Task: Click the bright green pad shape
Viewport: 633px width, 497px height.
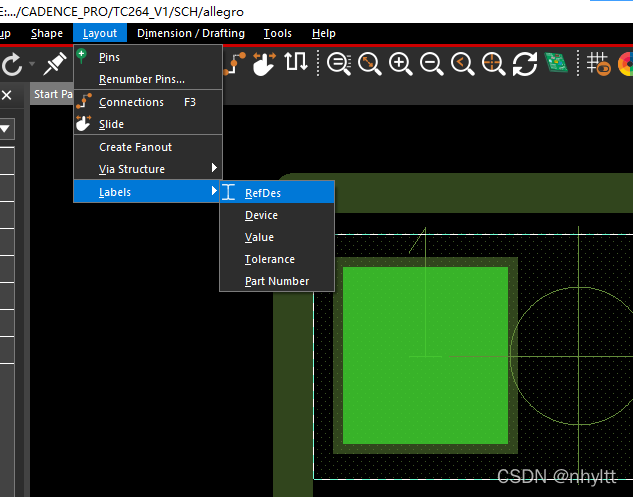Action: point(425,355)
